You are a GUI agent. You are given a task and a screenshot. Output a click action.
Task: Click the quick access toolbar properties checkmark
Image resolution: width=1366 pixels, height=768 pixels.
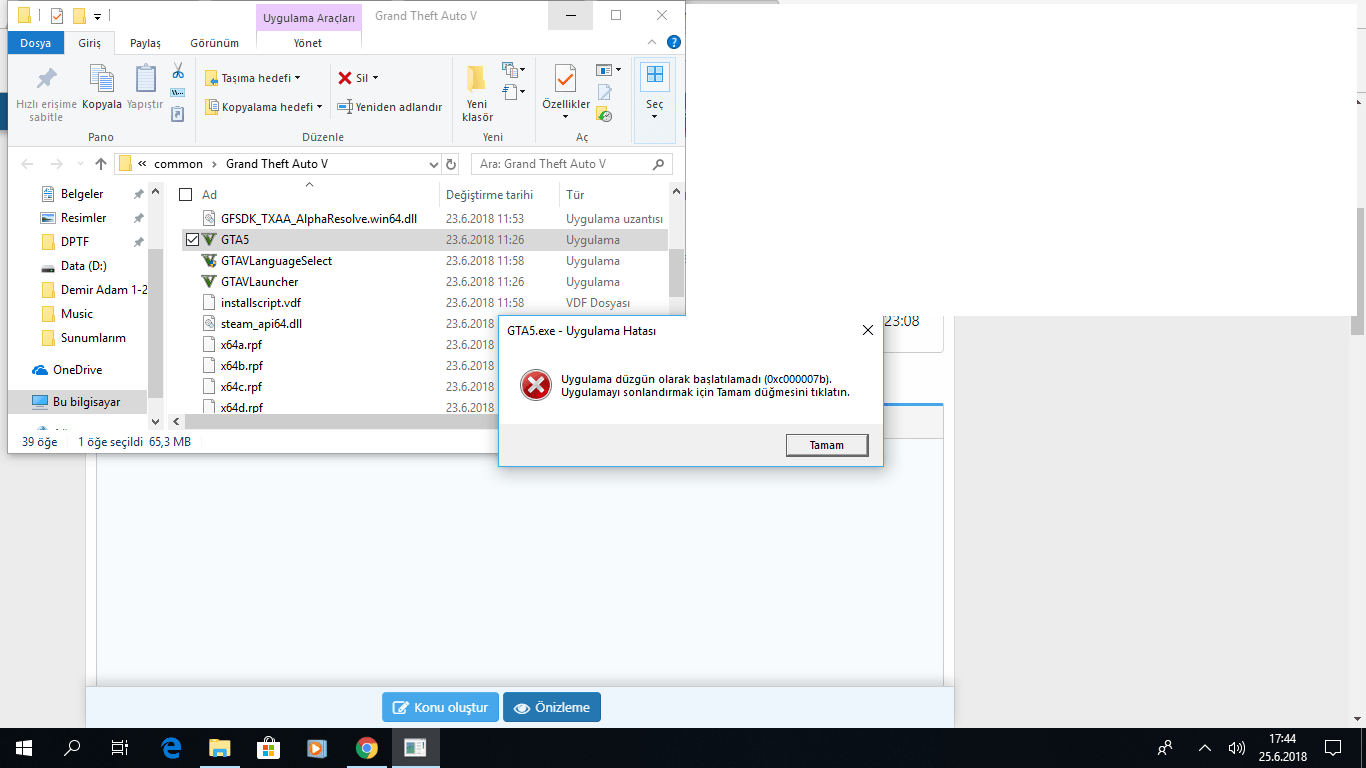57,15
